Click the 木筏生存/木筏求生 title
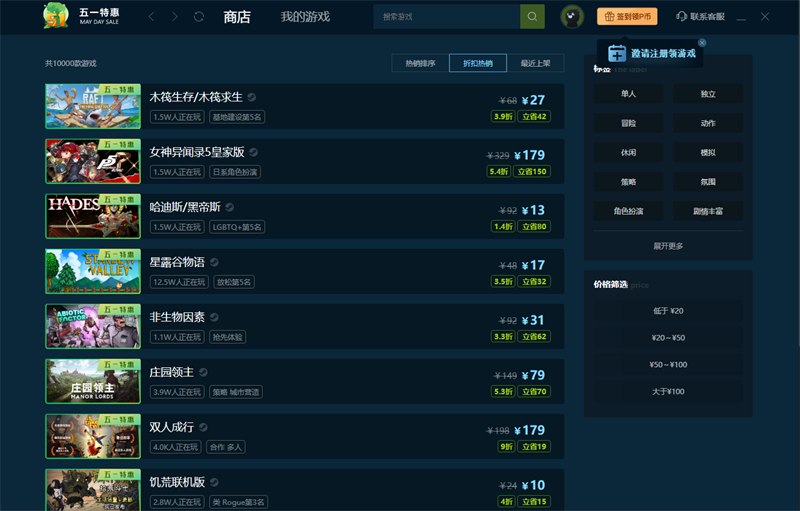Viewport: 800px width, 511px height. coord(196,97)
